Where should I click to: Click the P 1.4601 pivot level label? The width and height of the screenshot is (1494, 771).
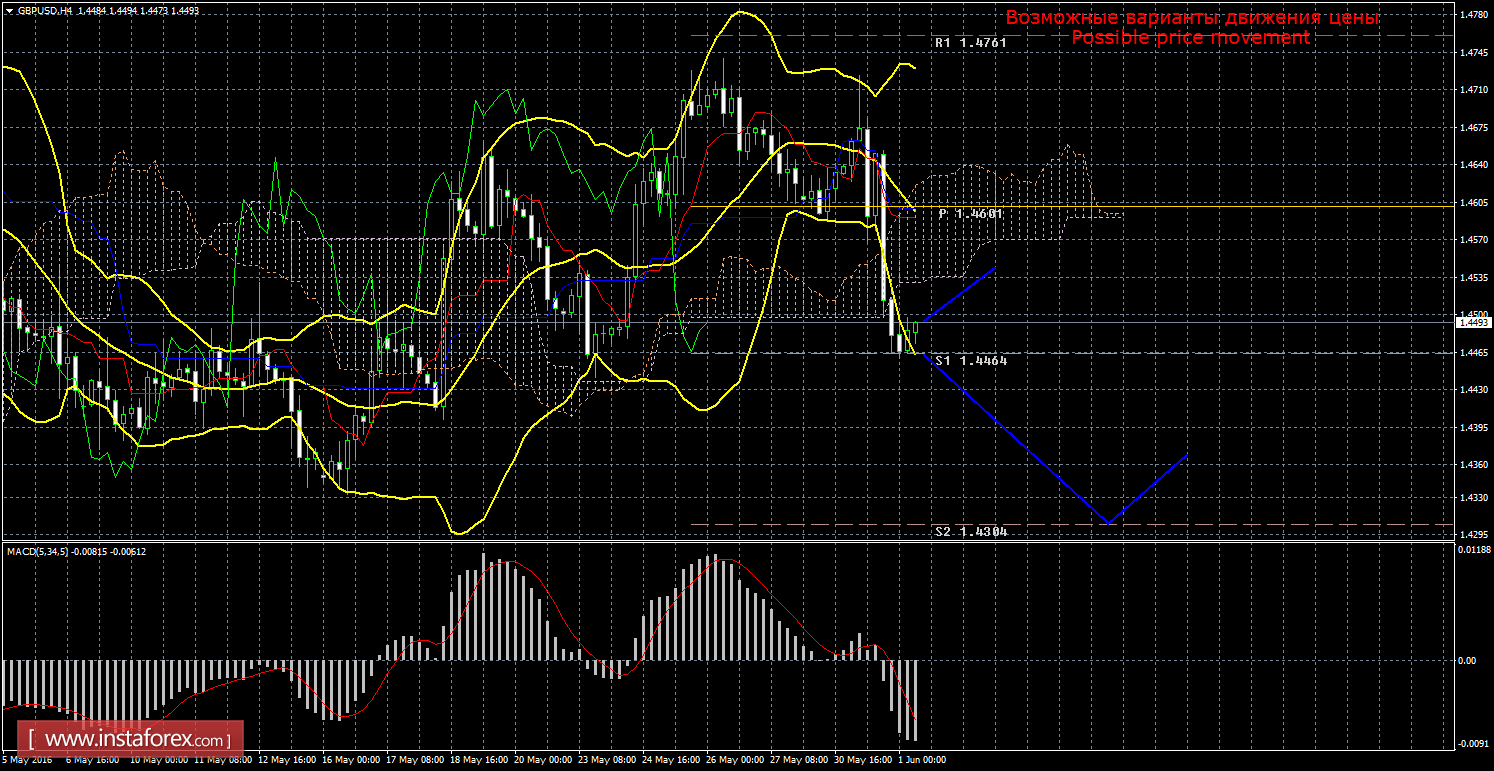click(970, 214)
